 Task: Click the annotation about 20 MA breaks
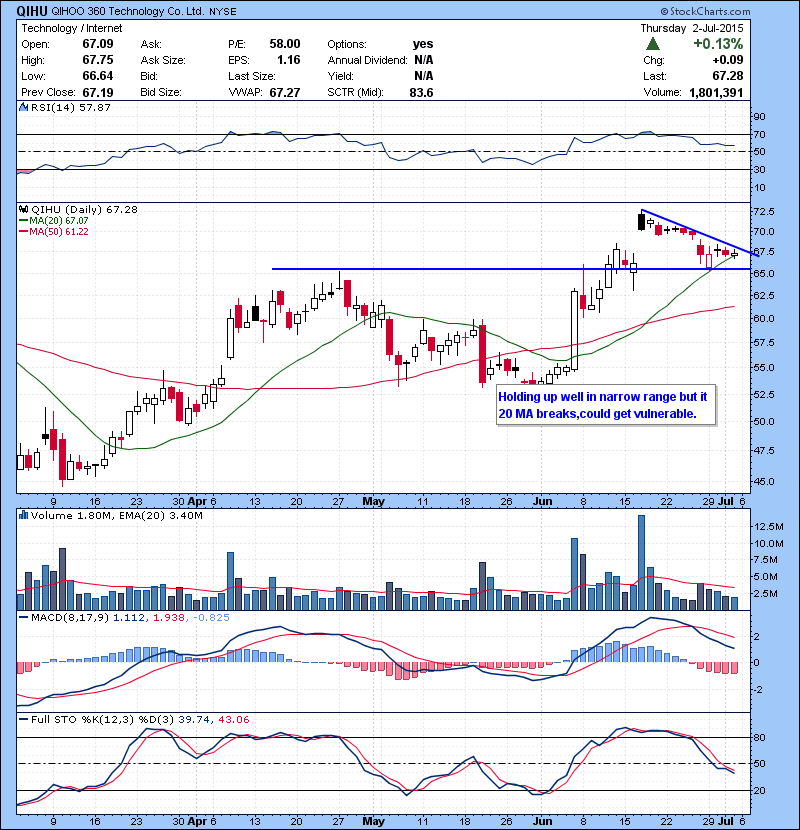point(606,405)
